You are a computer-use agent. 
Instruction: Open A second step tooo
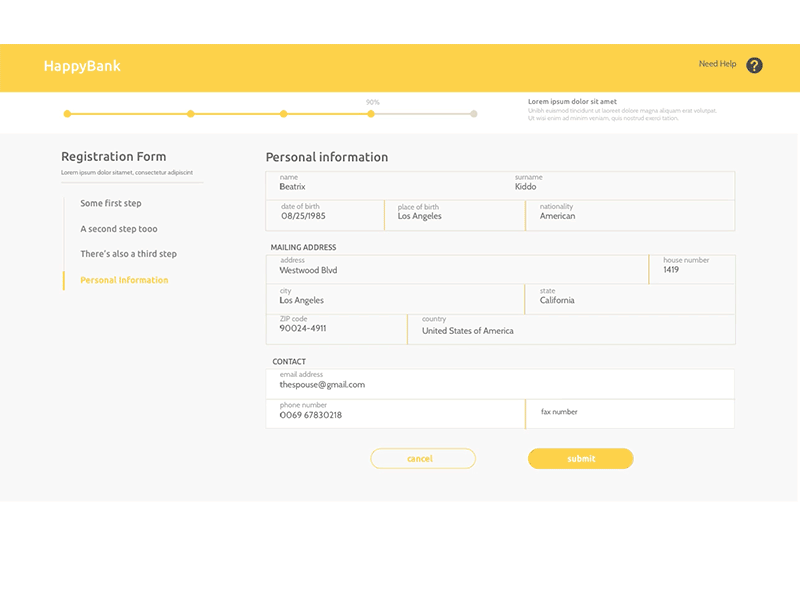119,229
